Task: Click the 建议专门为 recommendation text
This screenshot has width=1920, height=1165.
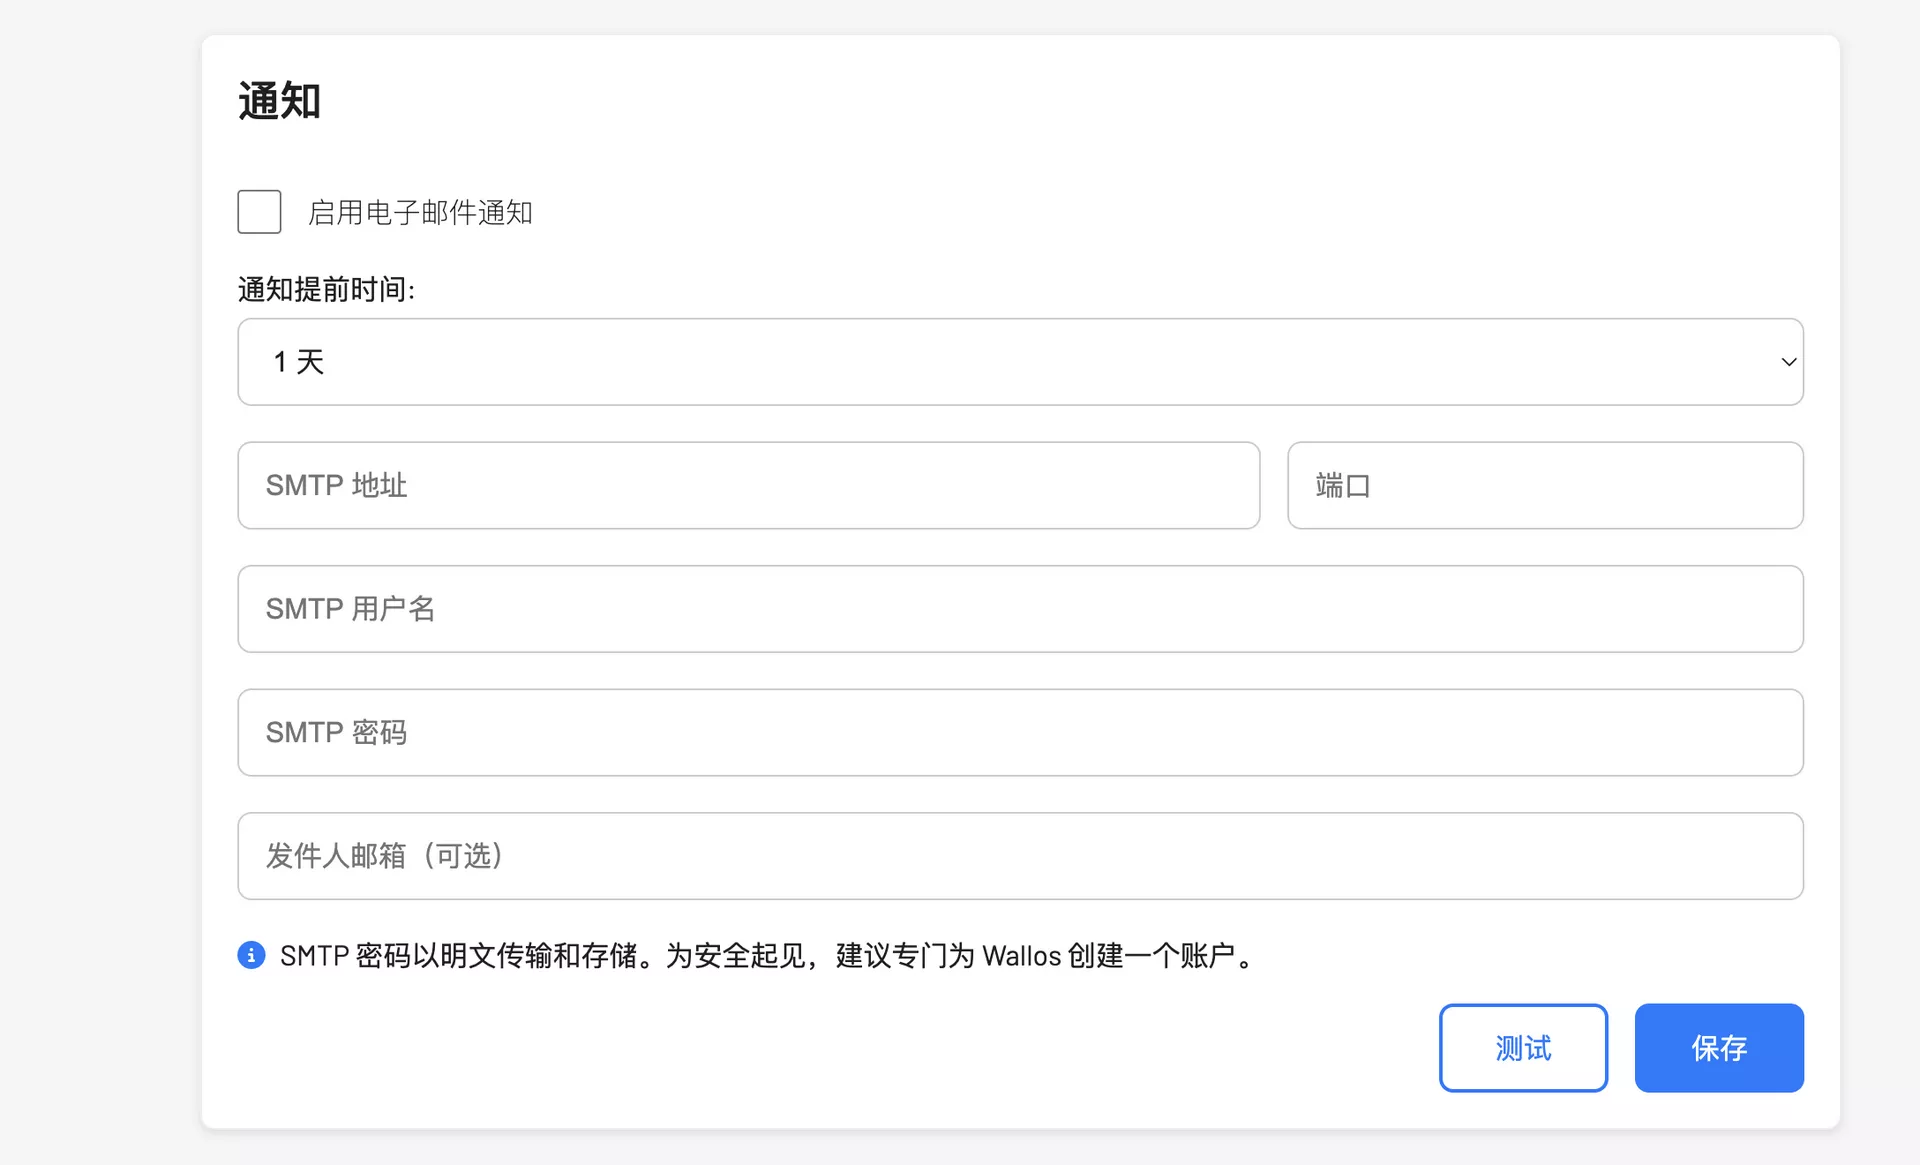Action: (x=905, y=956)
